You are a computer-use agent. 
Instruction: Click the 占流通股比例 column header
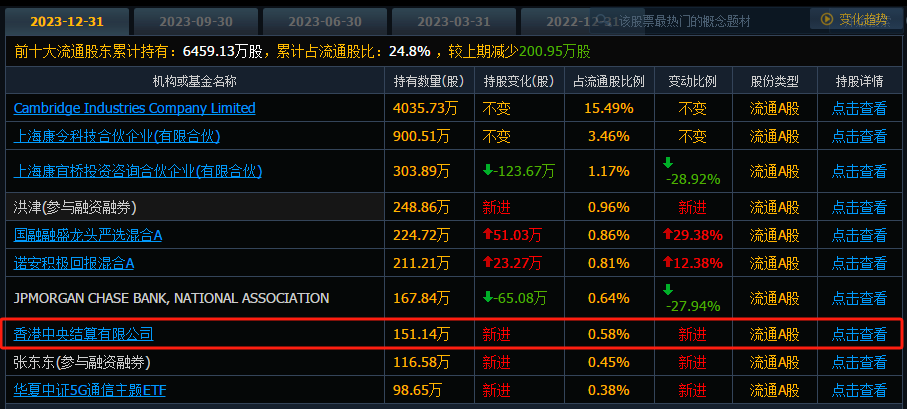(x=609, y=81)
